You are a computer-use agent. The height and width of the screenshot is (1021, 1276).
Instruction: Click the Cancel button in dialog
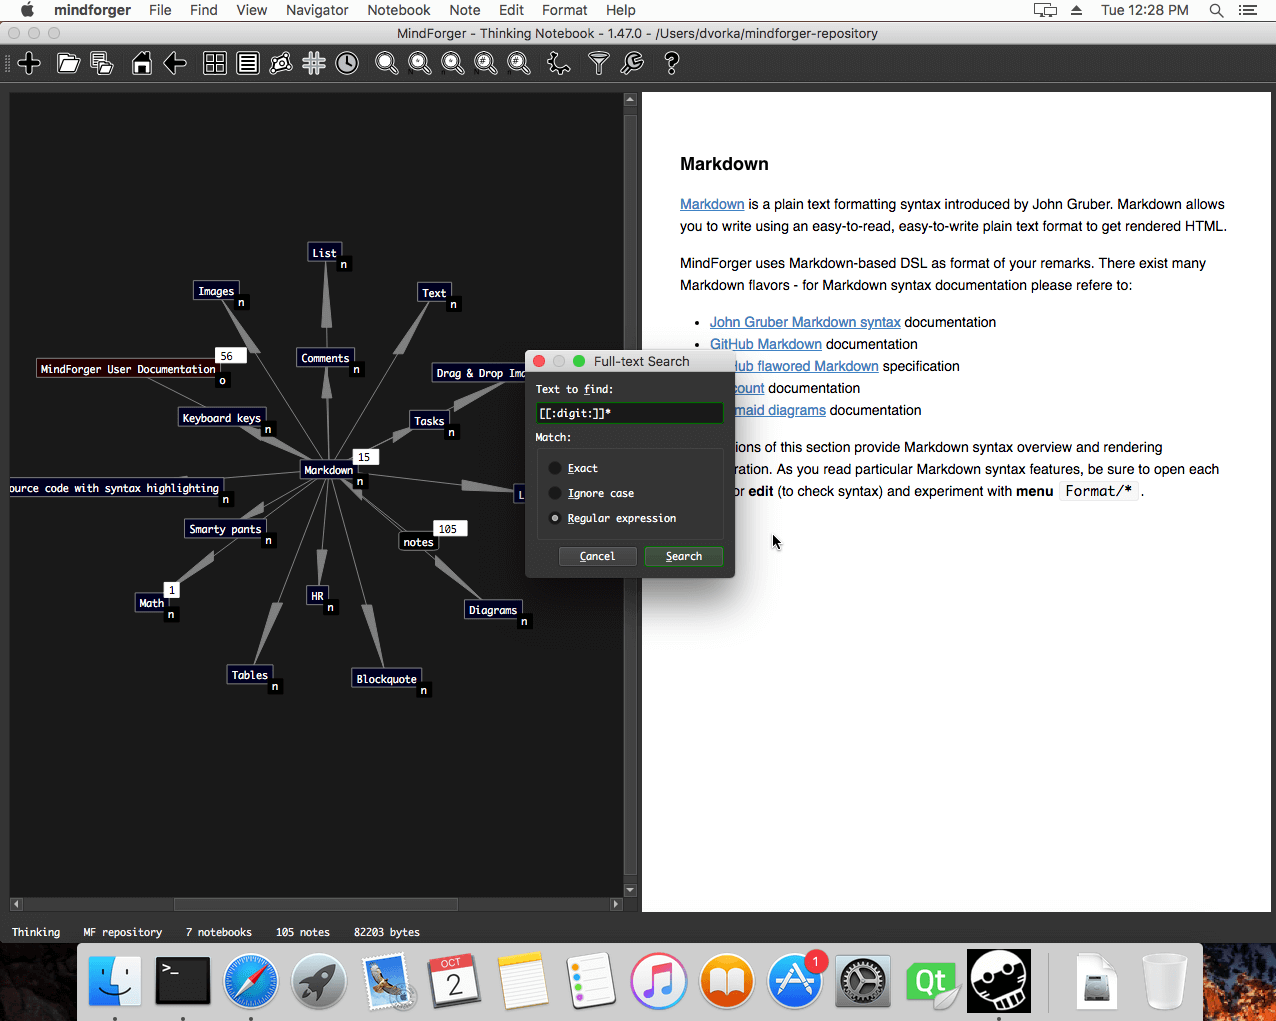597,556
